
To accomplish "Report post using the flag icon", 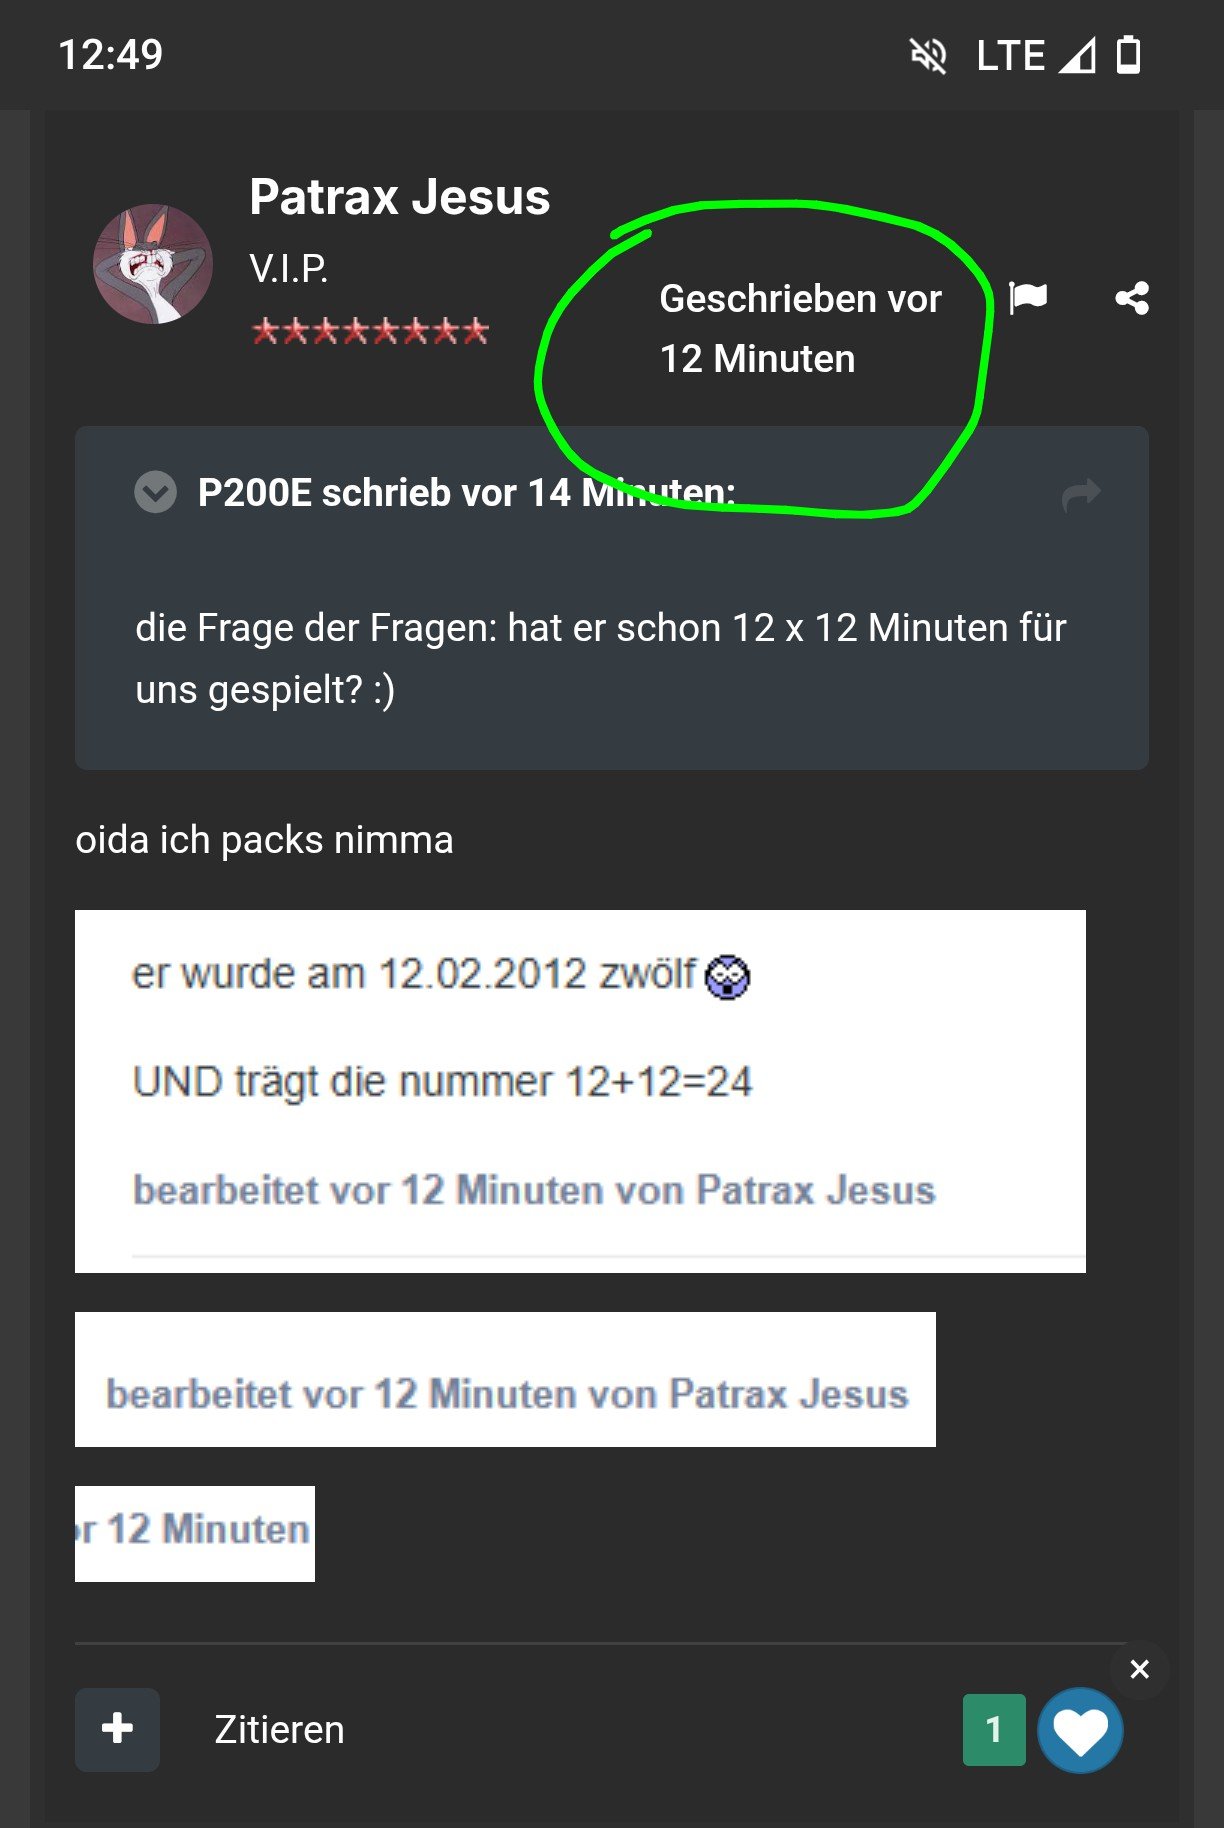I will pyautogui.click(x=1028, y=297).
